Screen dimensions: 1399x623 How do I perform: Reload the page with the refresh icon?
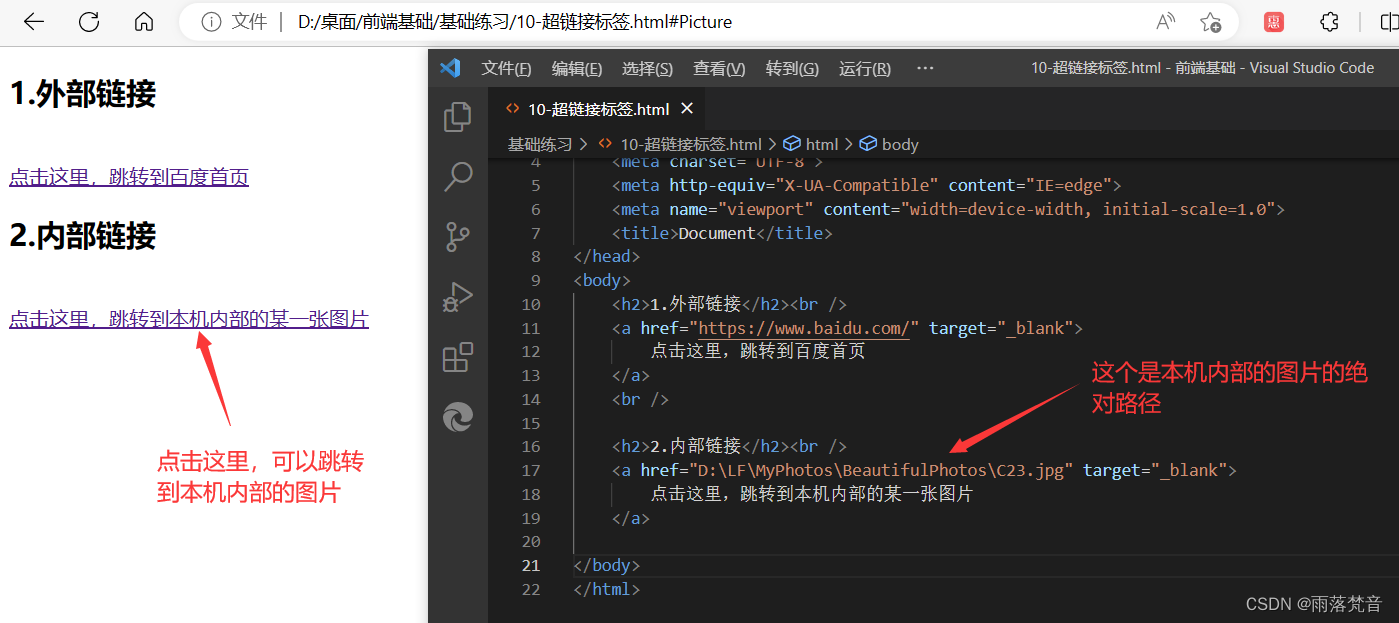coord(89,22)
